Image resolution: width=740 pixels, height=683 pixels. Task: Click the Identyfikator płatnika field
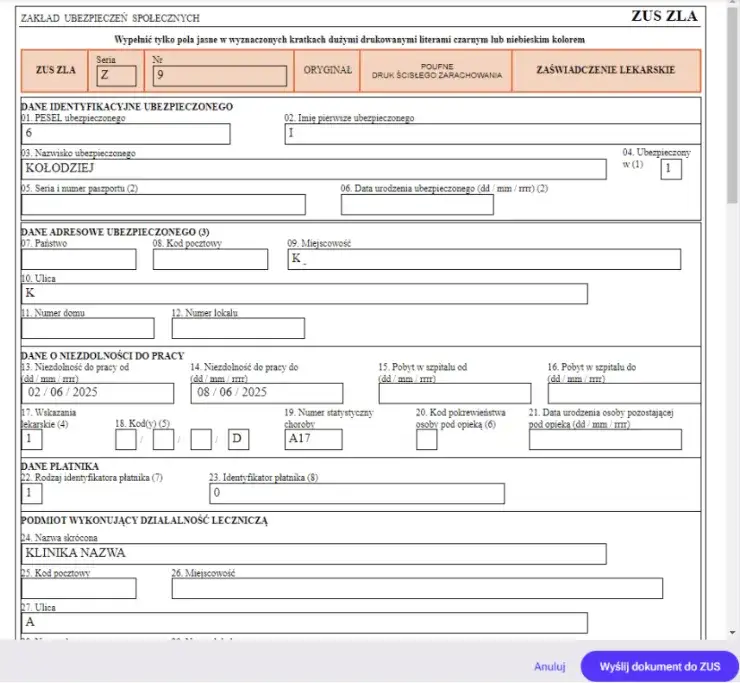click(x=357, y=494)
